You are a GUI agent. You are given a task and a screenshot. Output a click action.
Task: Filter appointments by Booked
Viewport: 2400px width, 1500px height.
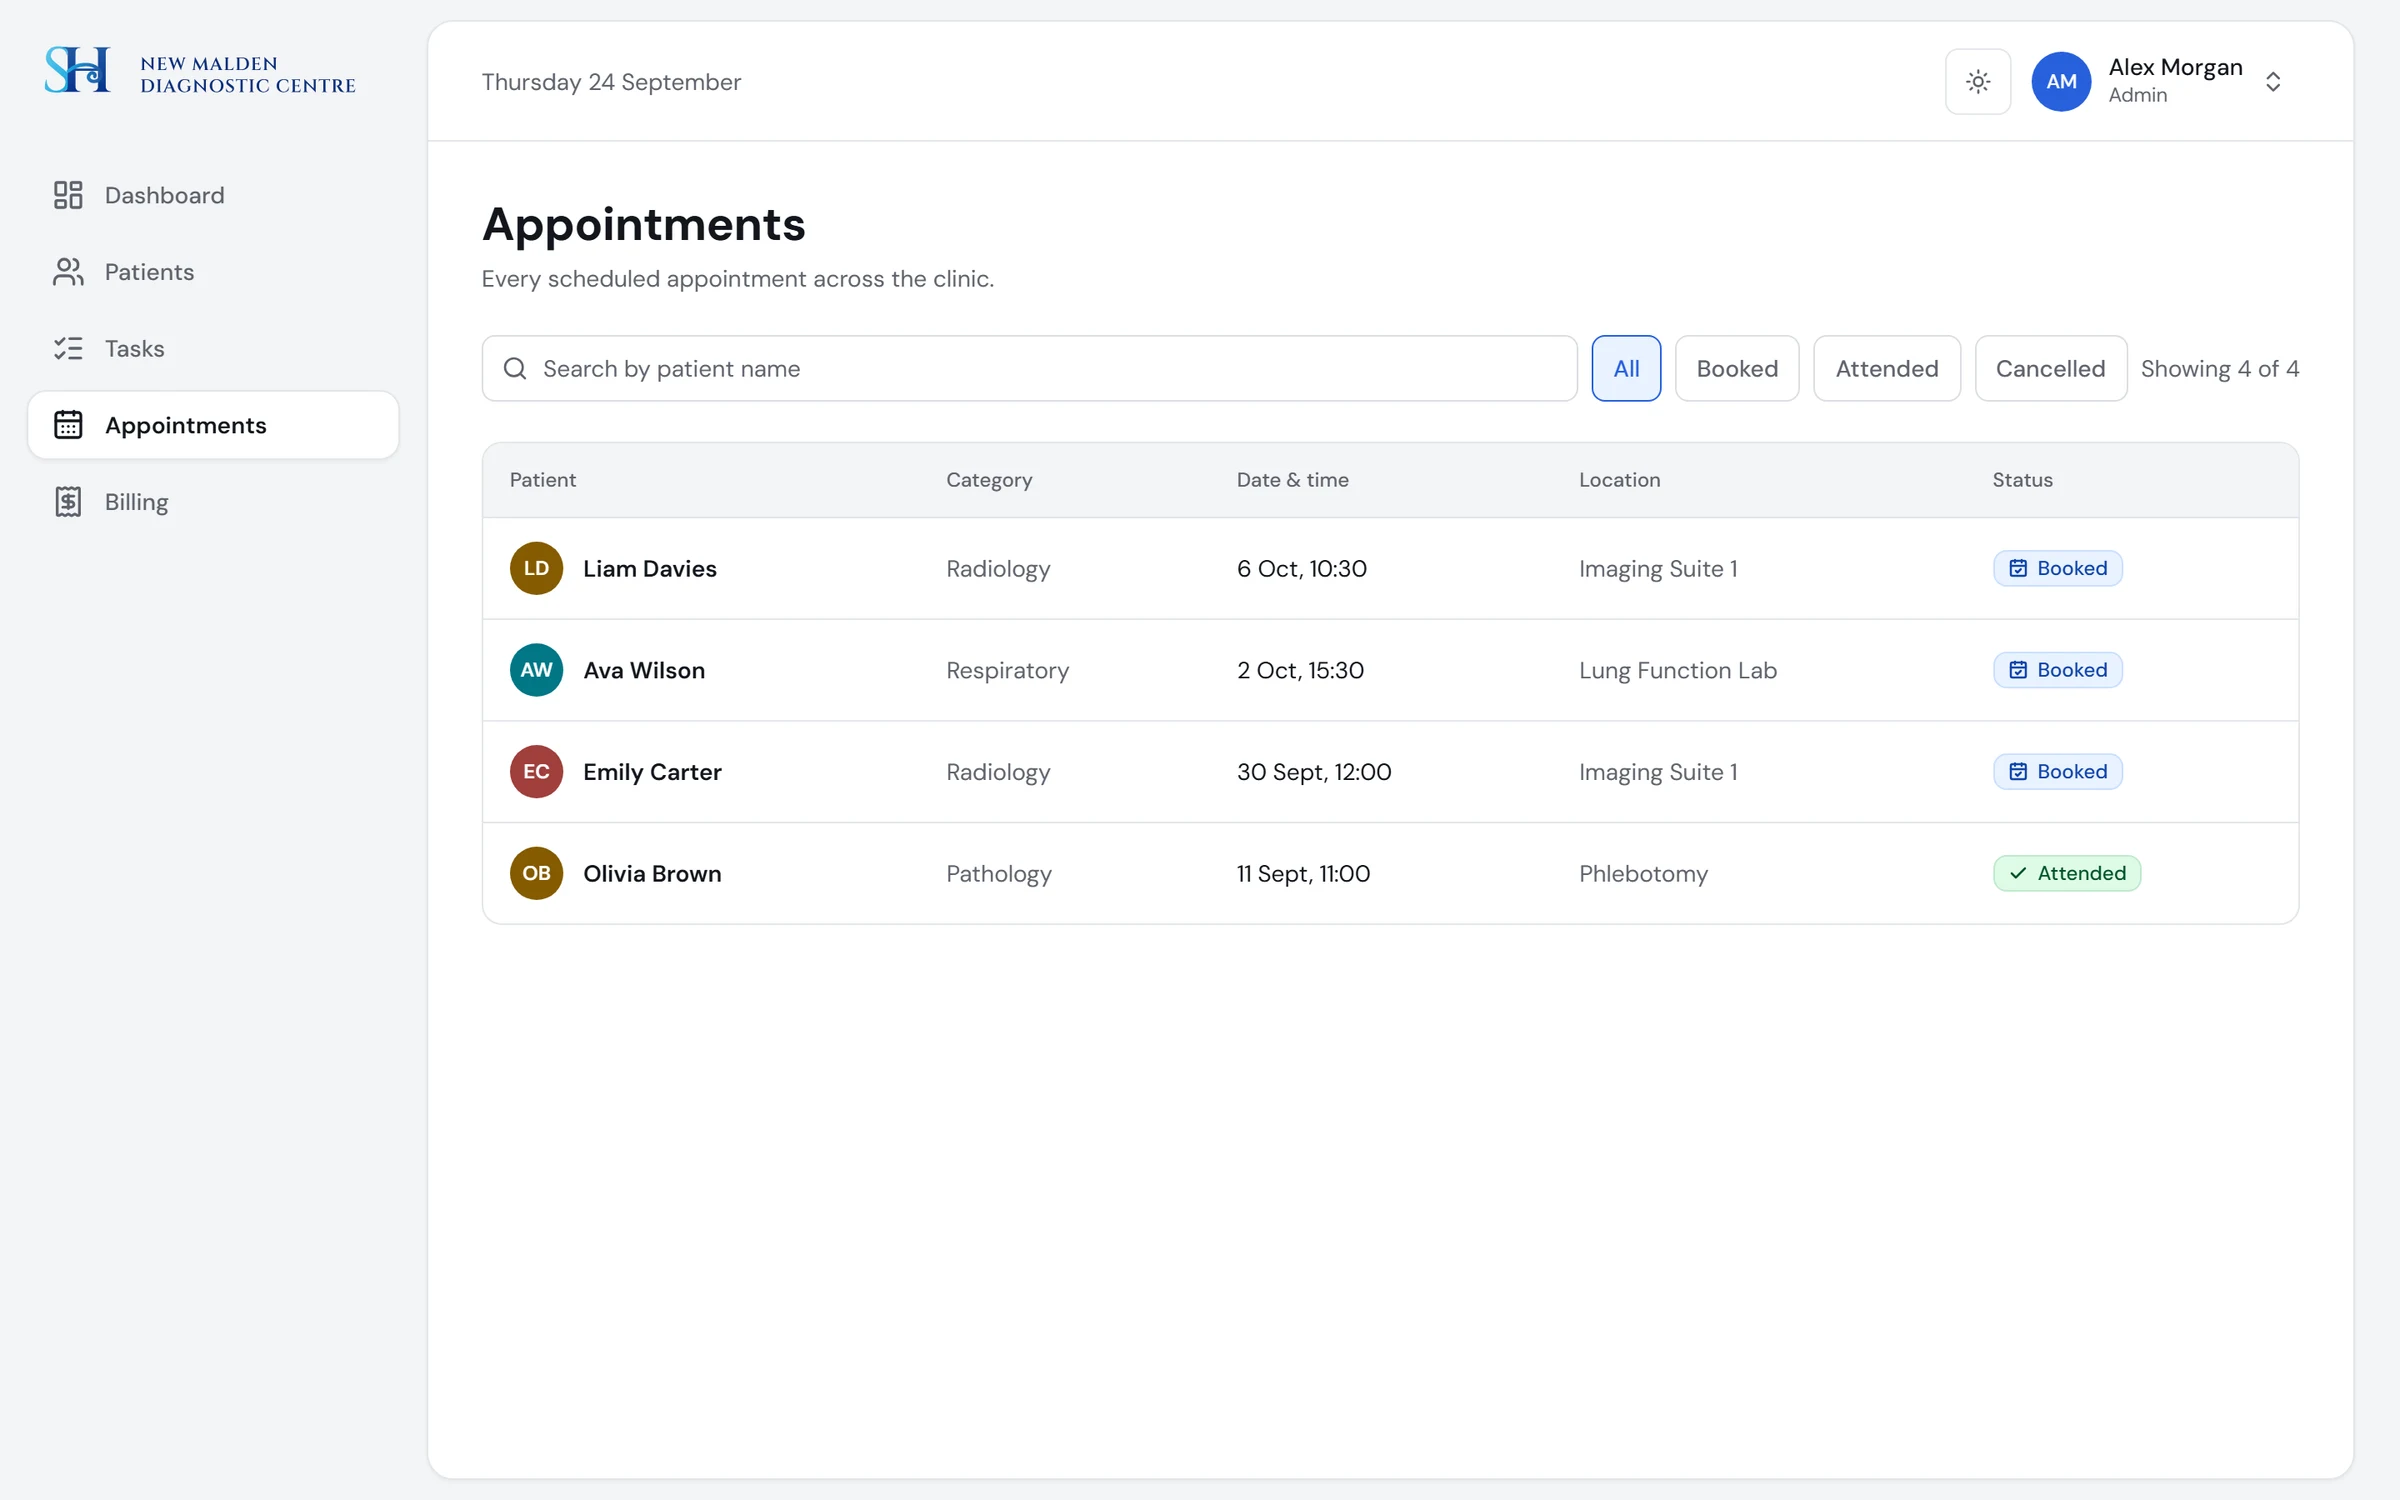click(1737, 369)
